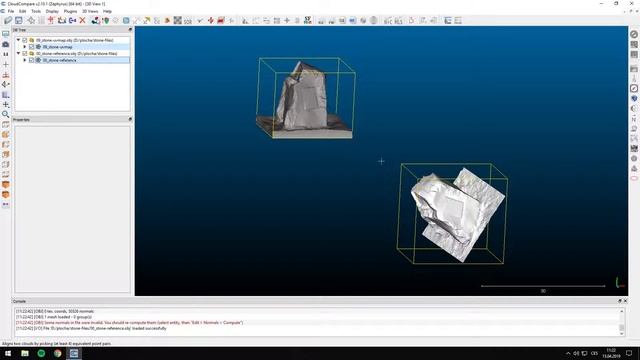Click the red cross-arrows icon beside the checkmark

(x=211, y=20)
